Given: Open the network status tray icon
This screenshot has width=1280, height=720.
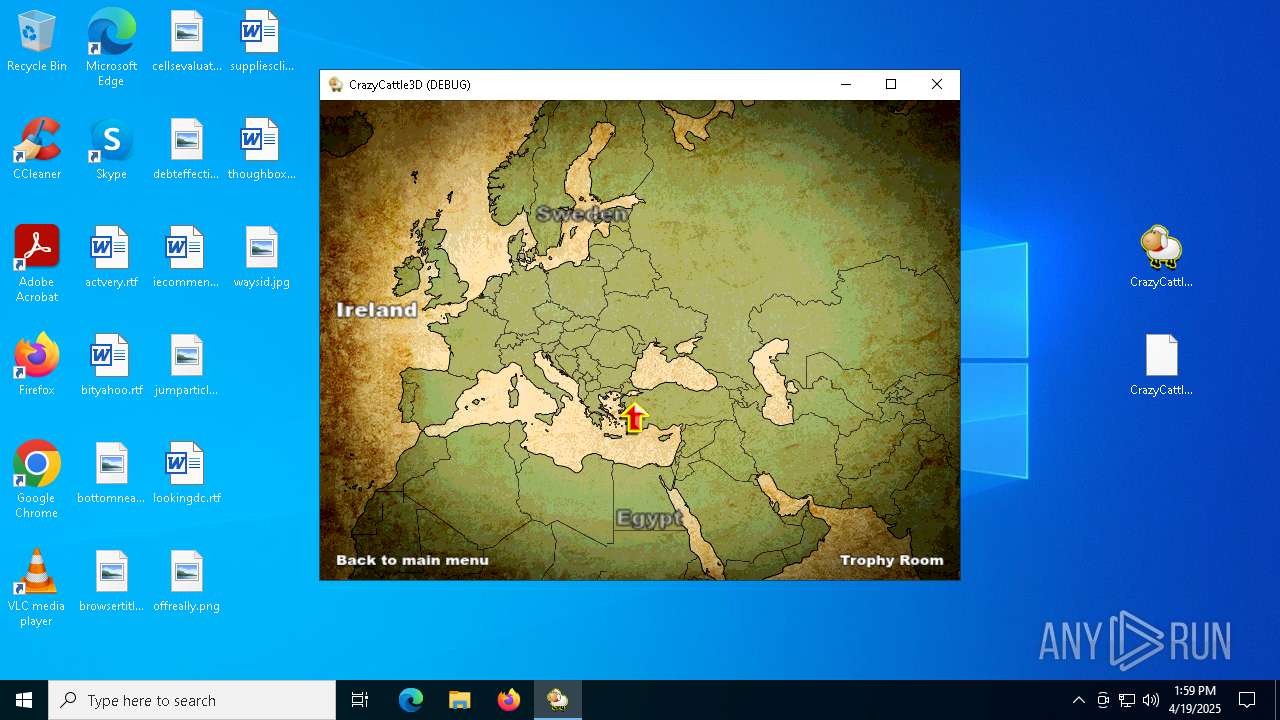Looking at the screenshot, I should click(x=1127, y=700).
